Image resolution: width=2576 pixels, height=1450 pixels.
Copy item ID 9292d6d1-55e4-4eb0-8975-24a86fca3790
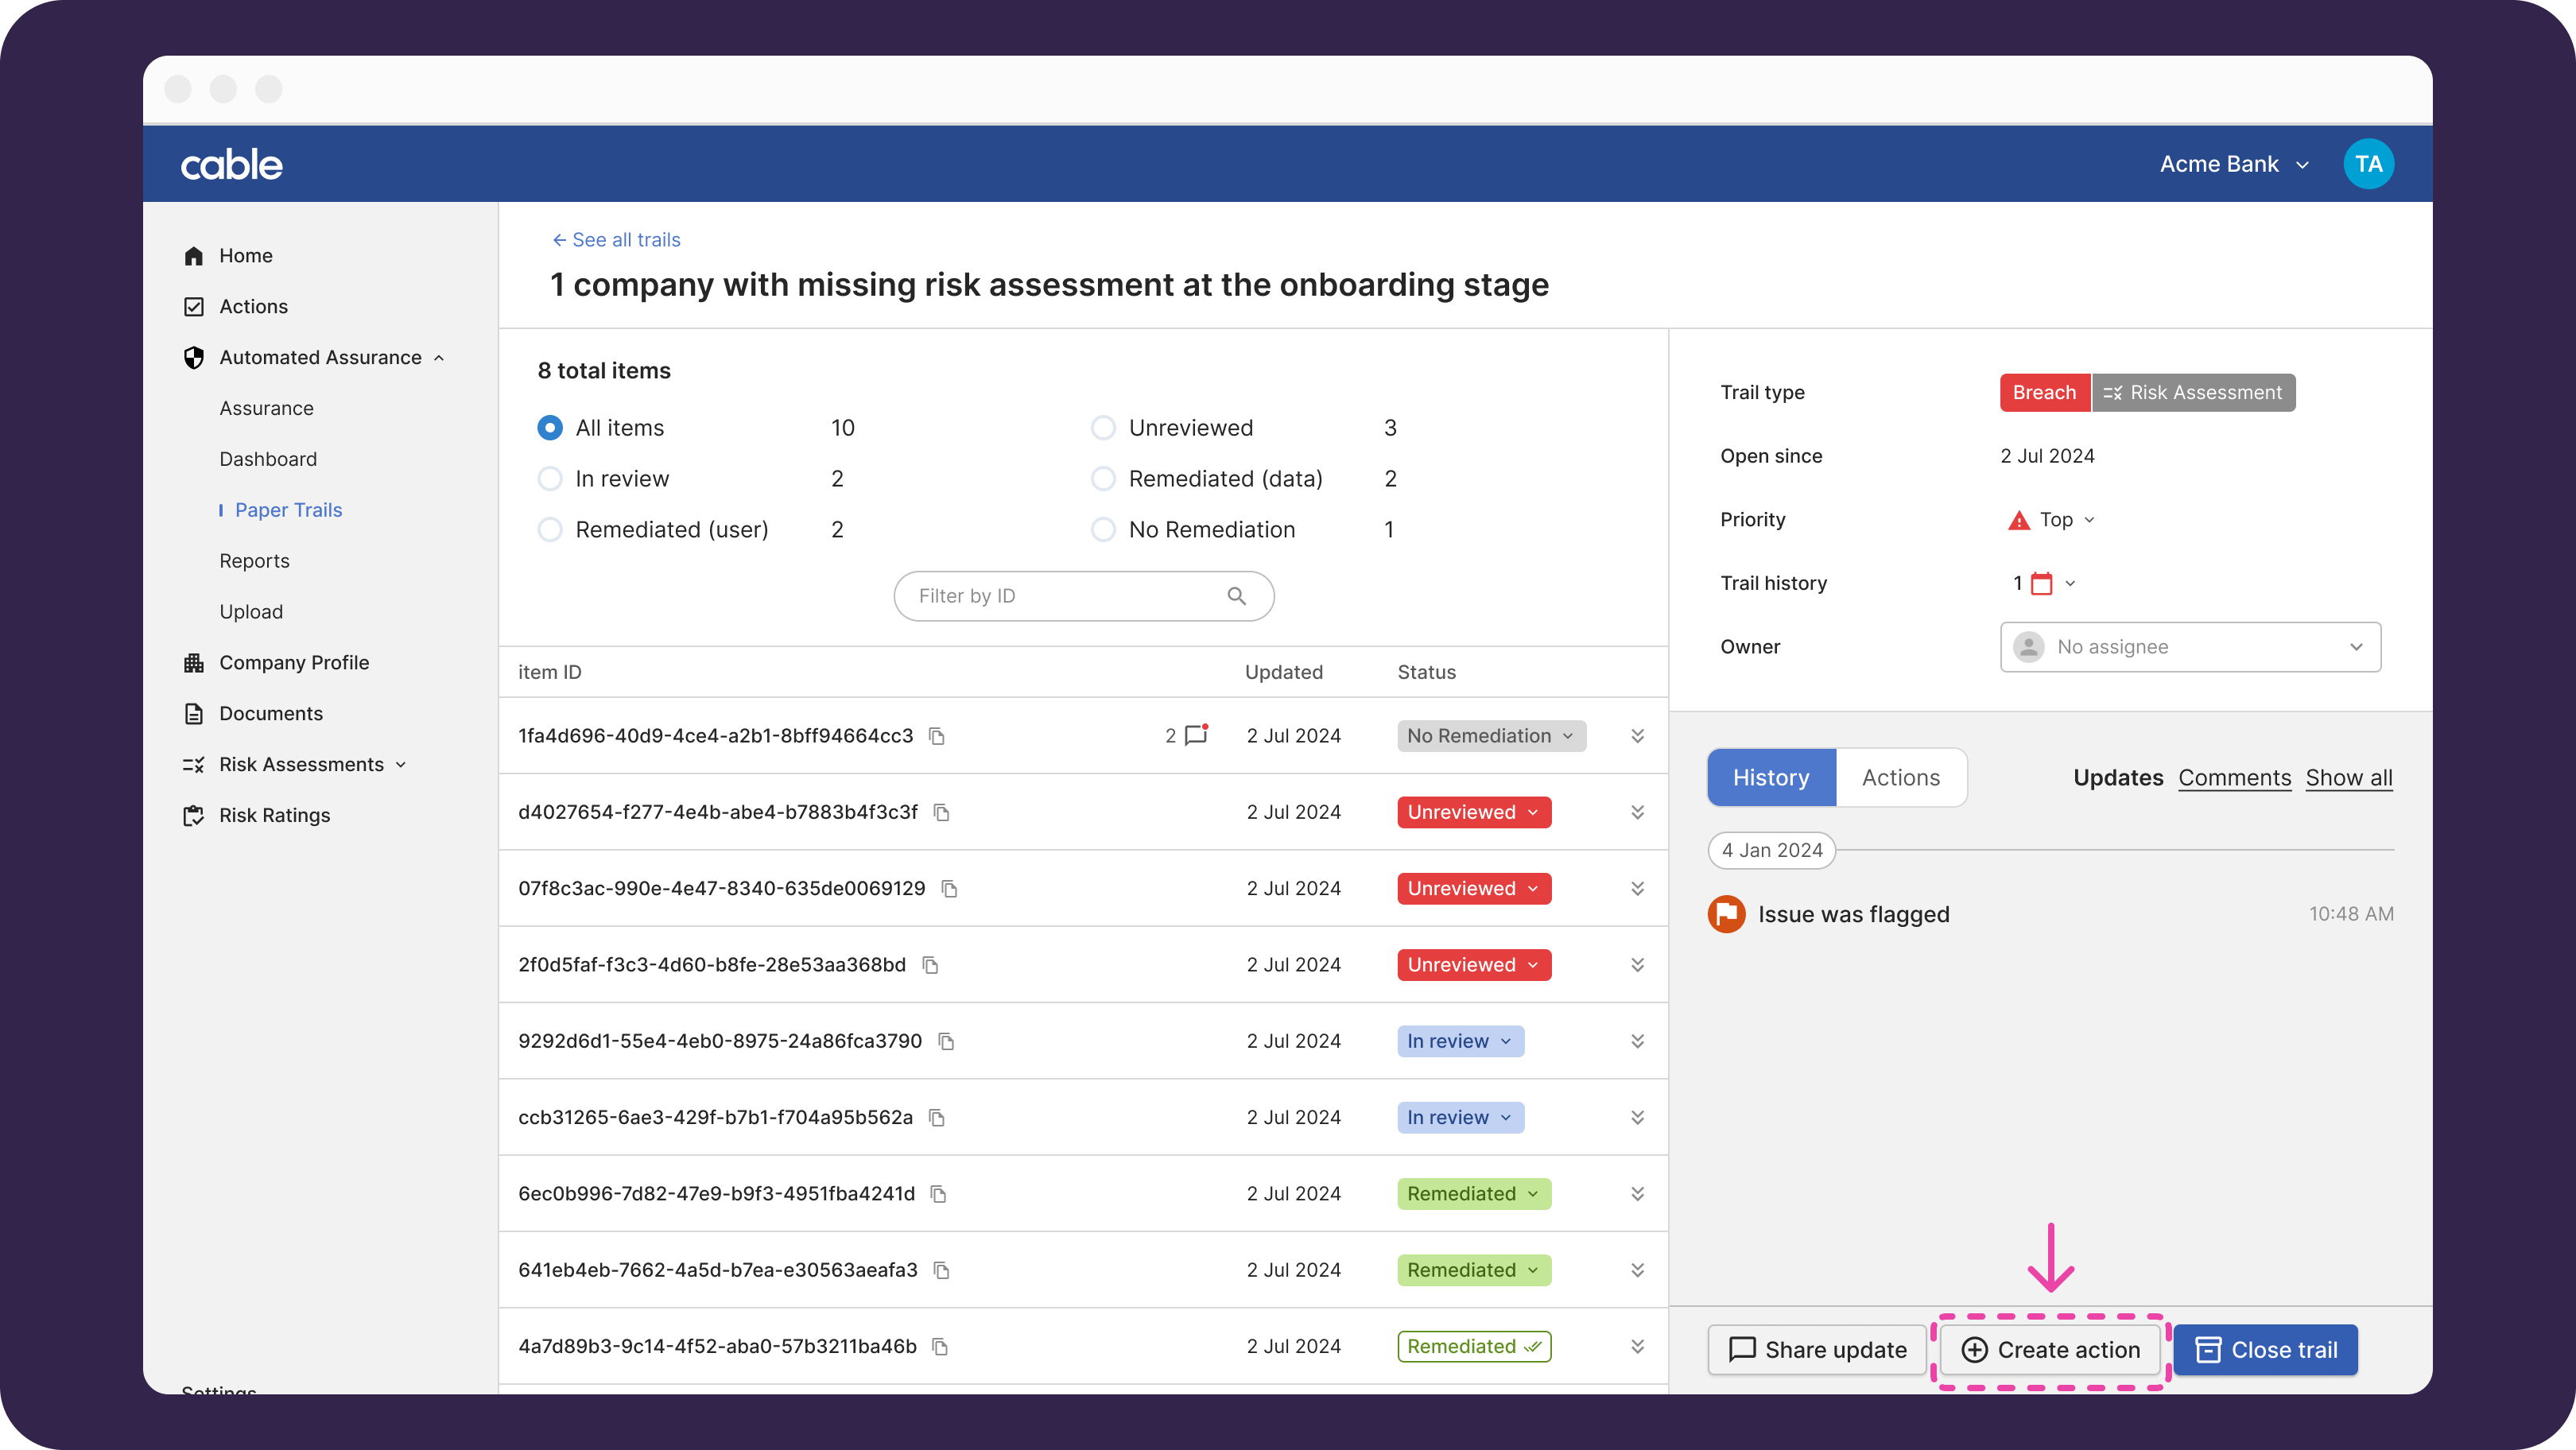(x=946, y=1041)
